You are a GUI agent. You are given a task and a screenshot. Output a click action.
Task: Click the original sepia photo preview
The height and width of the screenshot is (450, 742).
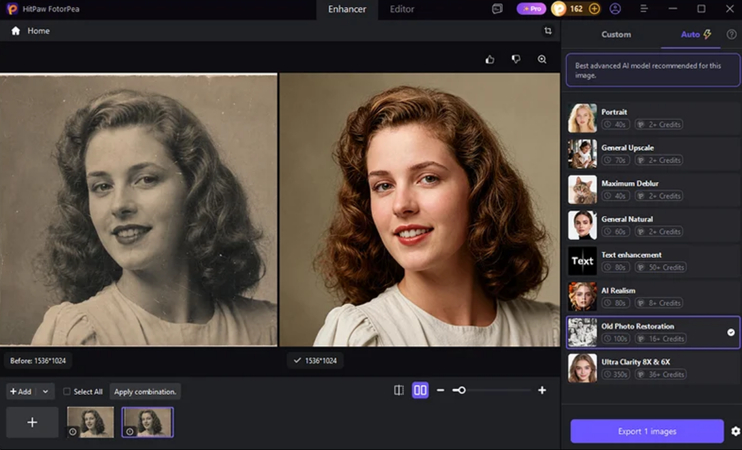pos(139,210)
